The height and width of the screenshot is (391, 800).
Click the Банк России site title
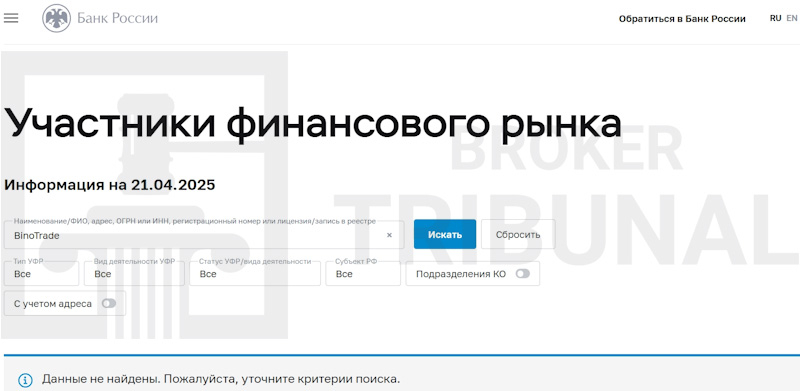(117, 18)
